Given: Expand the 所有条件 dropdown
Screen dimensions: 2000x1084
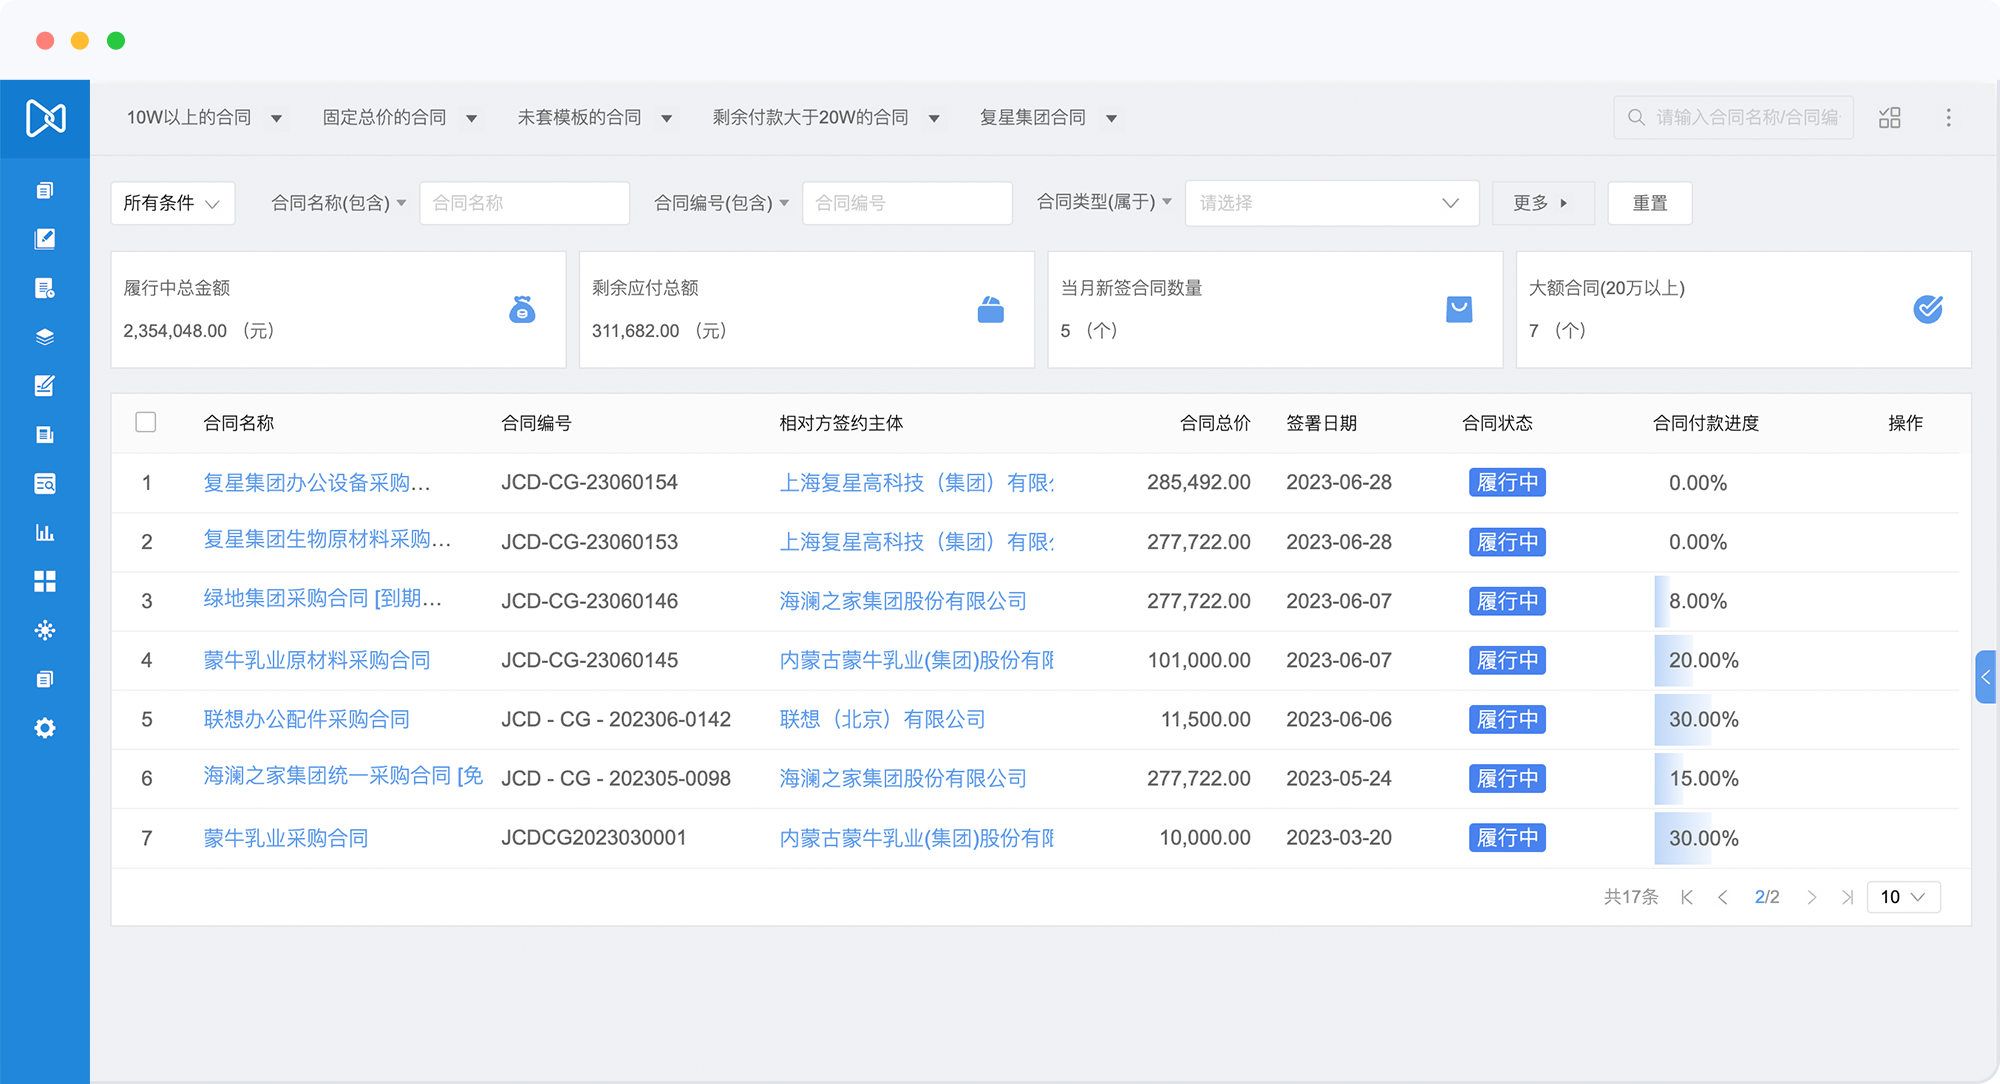Looking at the screenshot, I should (172, 203).
